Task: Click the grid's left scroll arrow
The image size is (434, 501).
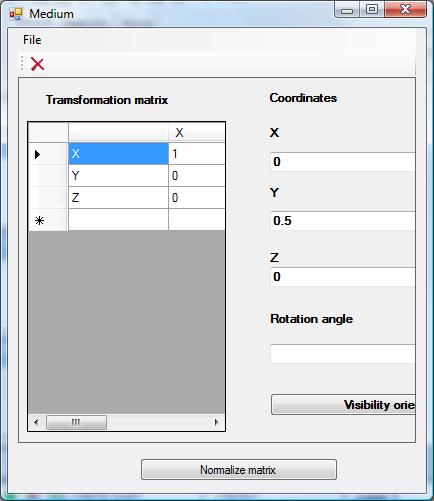Action: coord(36,422)
